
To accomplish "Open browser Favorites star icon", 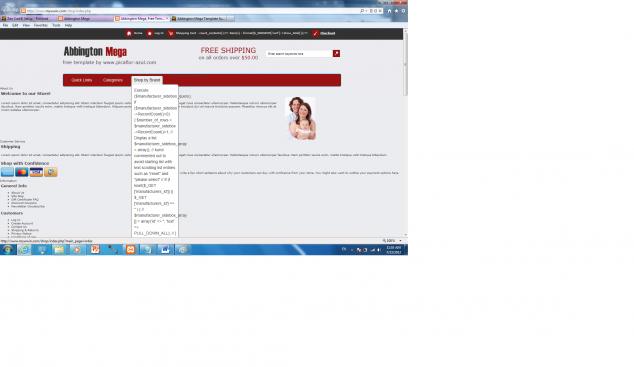I will 396,11.
